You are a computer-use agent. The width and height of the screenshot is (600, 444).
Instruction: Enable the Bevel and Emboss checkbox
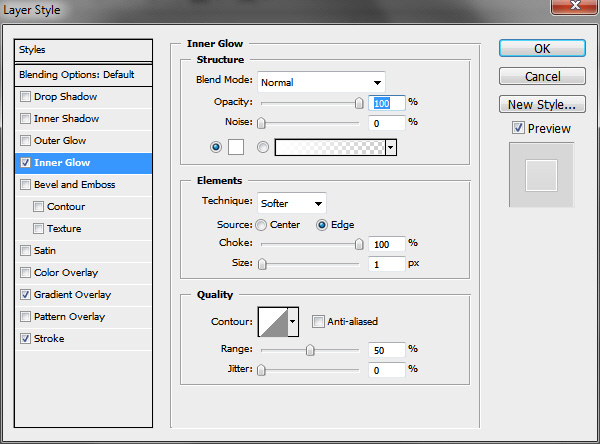pyautogui.click(x=25, y=184)
